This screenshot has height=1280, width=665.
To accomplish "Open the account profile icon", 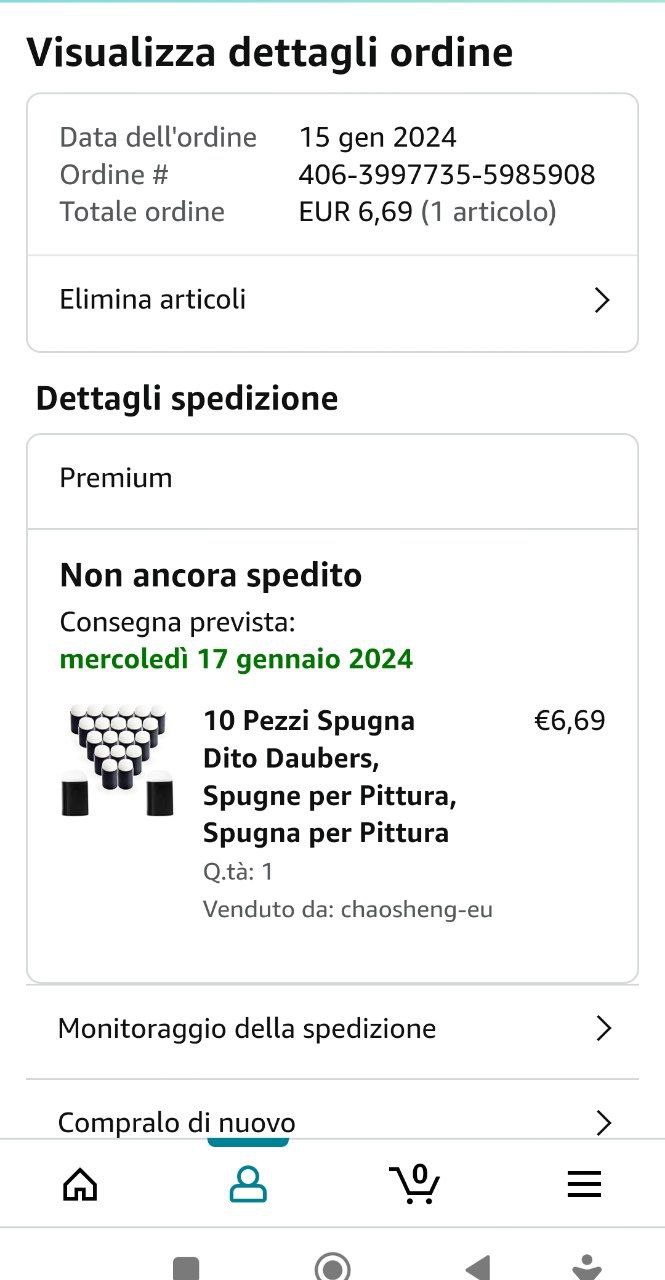I will coord(248,1184).
